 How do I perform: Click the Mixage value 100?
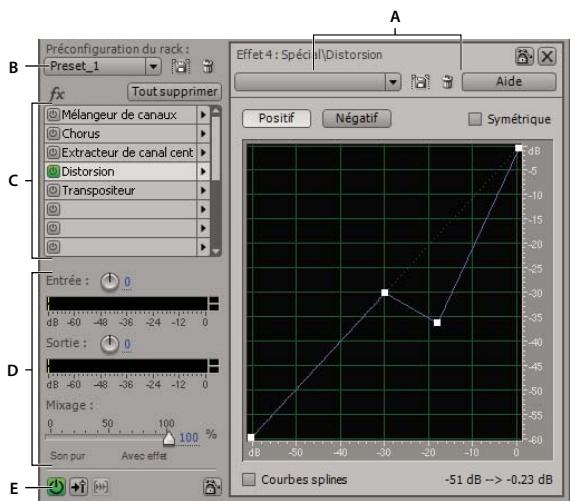(189, 437)
